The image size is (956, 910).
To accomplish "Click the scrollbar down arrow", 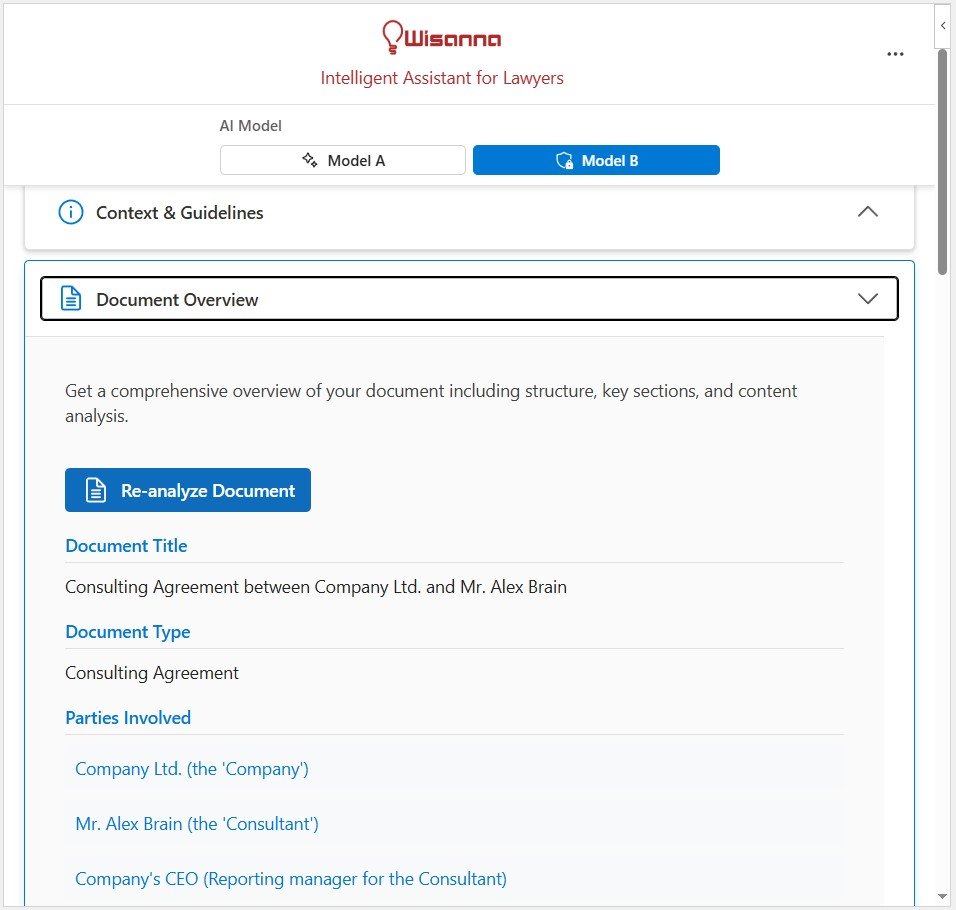I will click(941, 895).
